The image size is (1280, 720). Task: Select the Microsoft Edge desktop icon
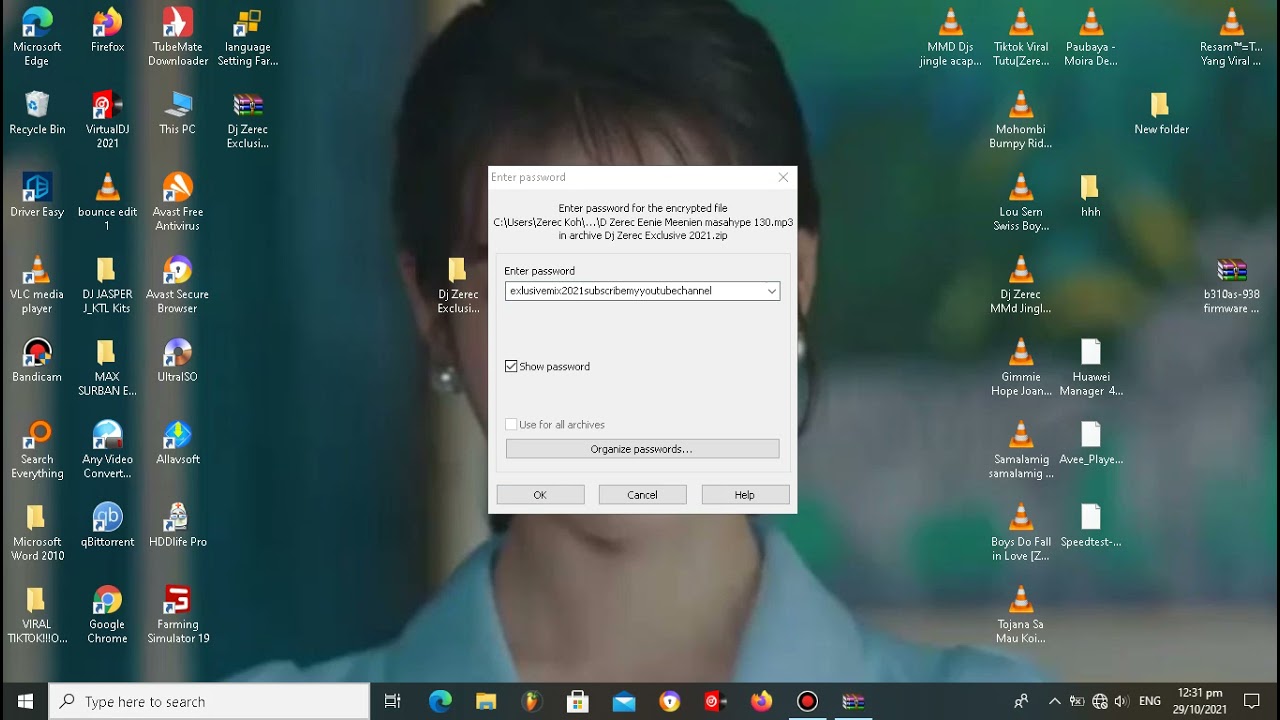click(x=37, y=38)
